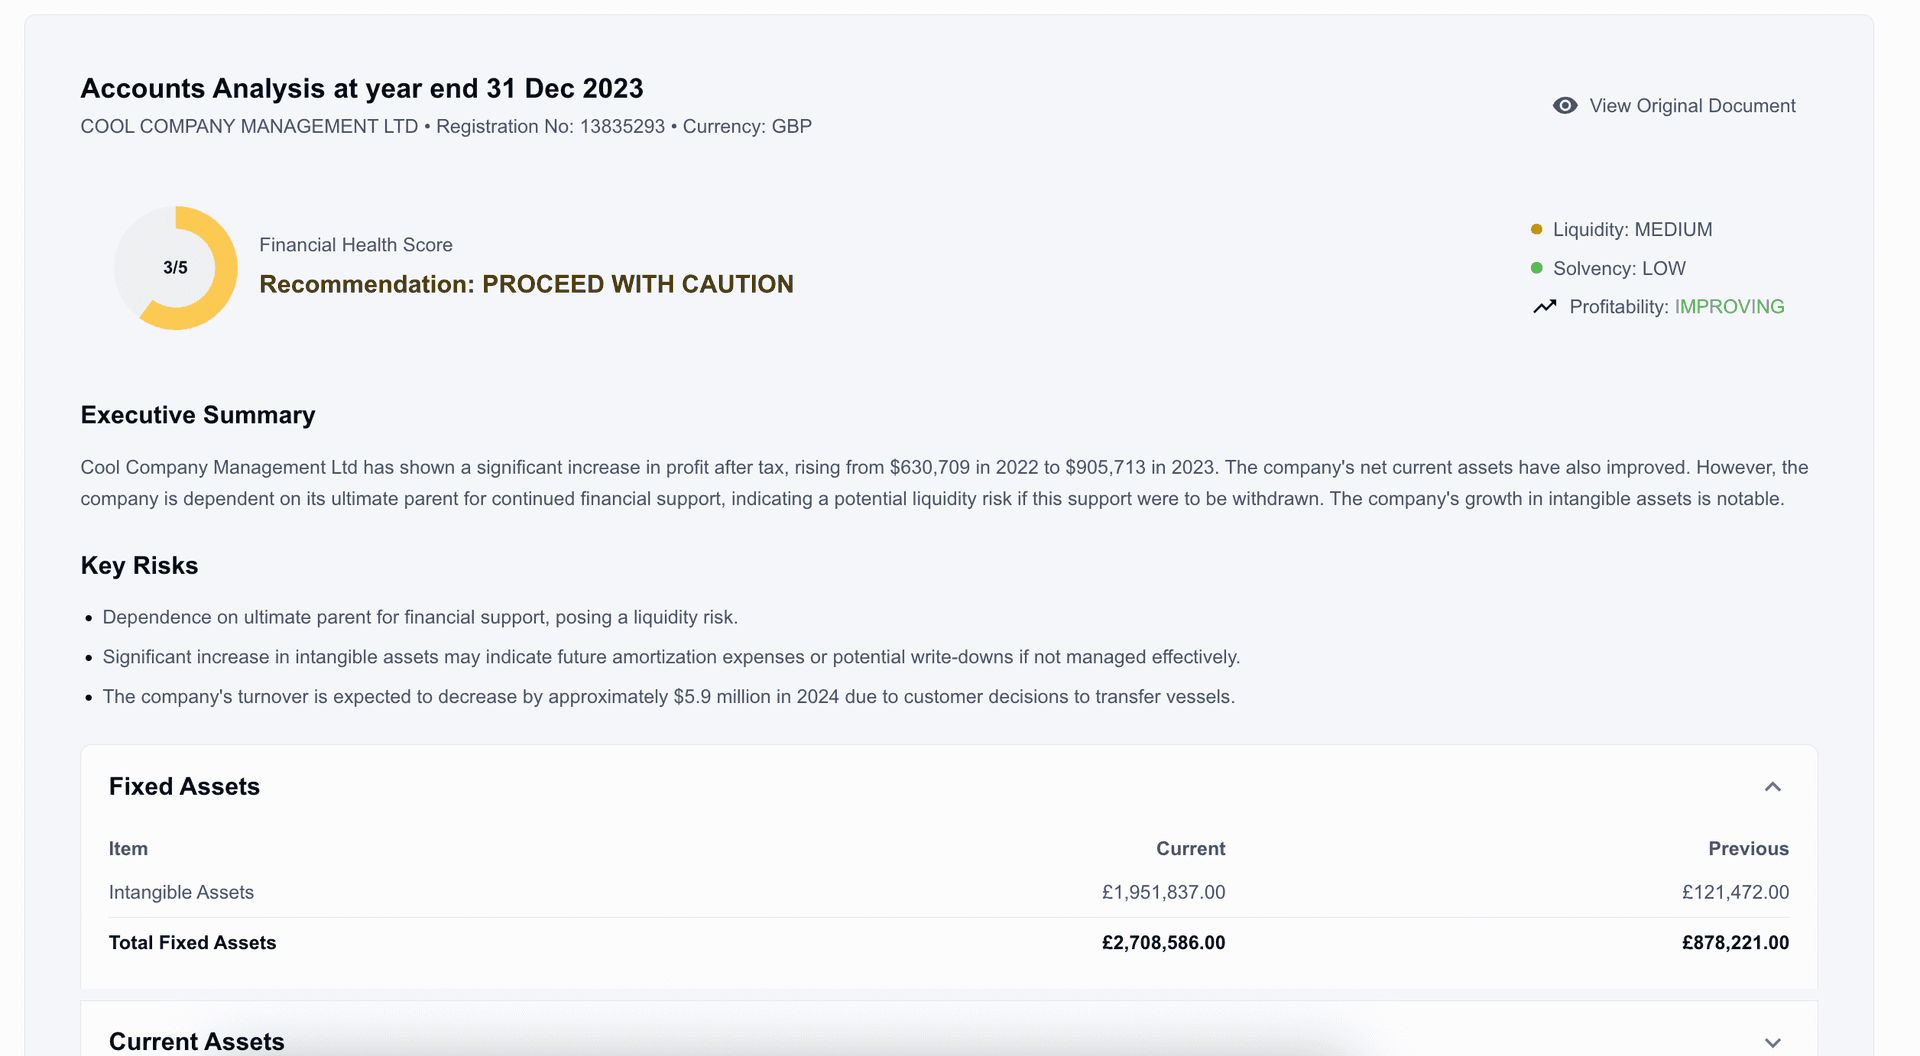
Task: Click the Item column header
Action: tap(128, 849)
